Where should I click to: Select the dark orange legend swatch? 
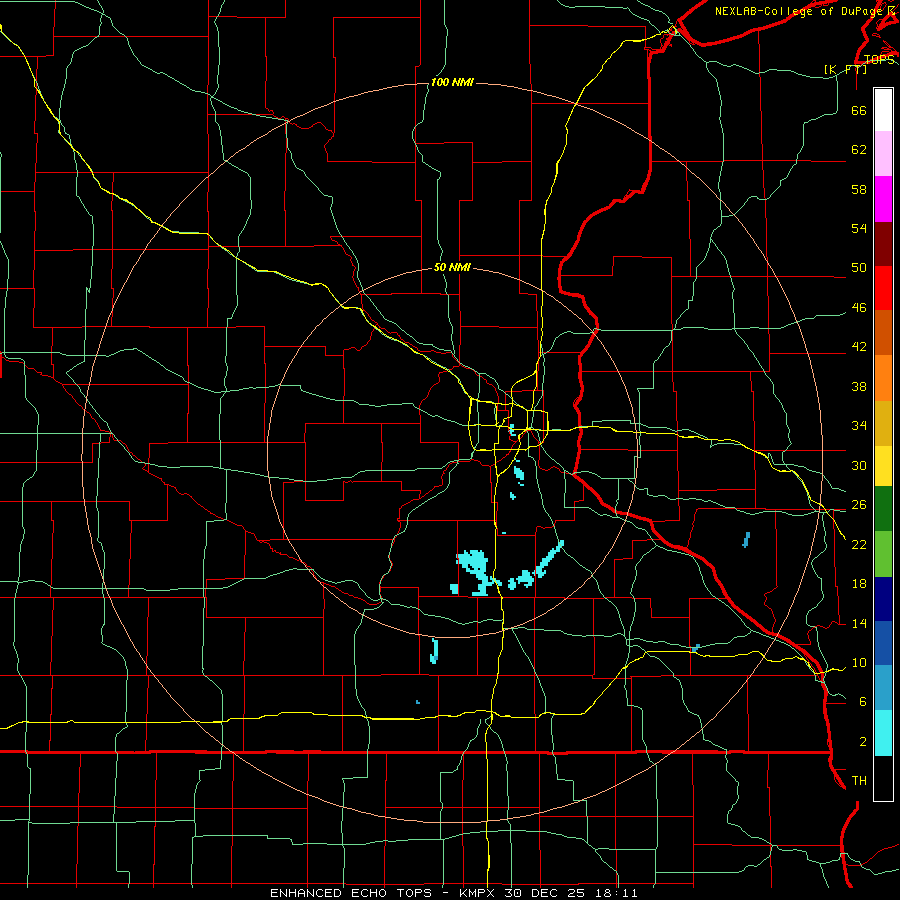coord(883,333)
